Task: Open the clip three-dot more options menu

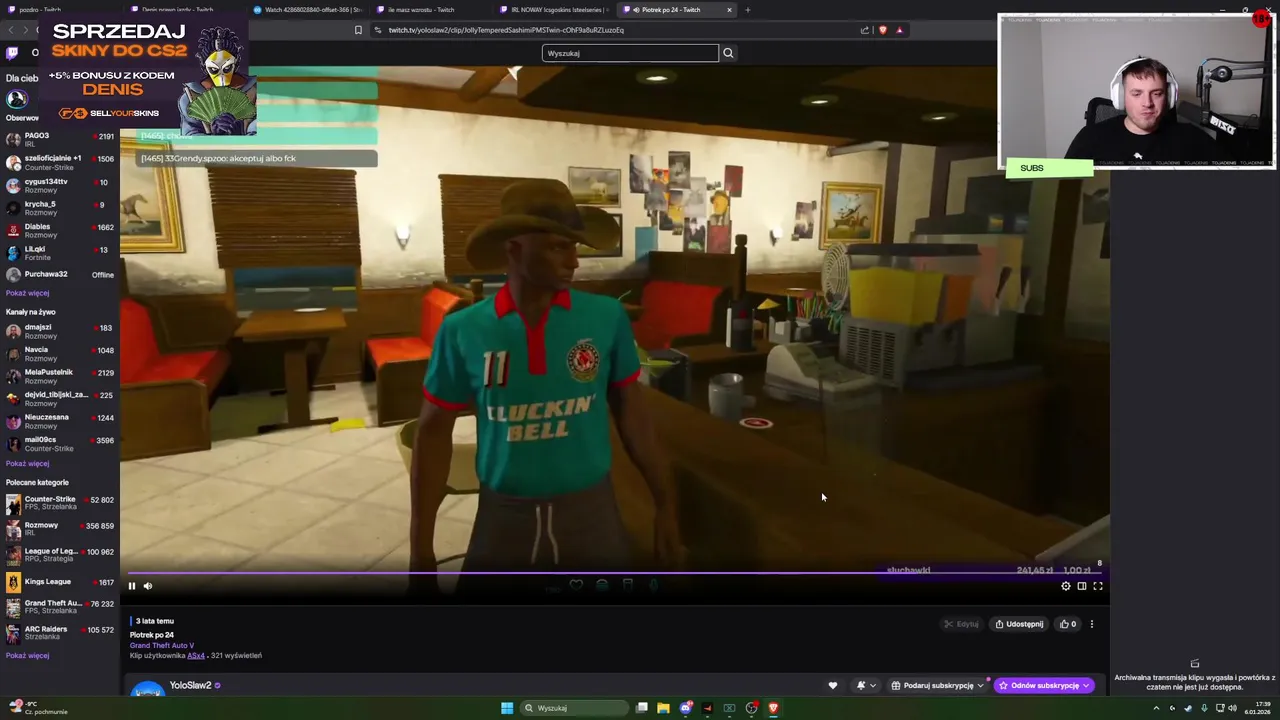Action: (x=1092, y=624)
